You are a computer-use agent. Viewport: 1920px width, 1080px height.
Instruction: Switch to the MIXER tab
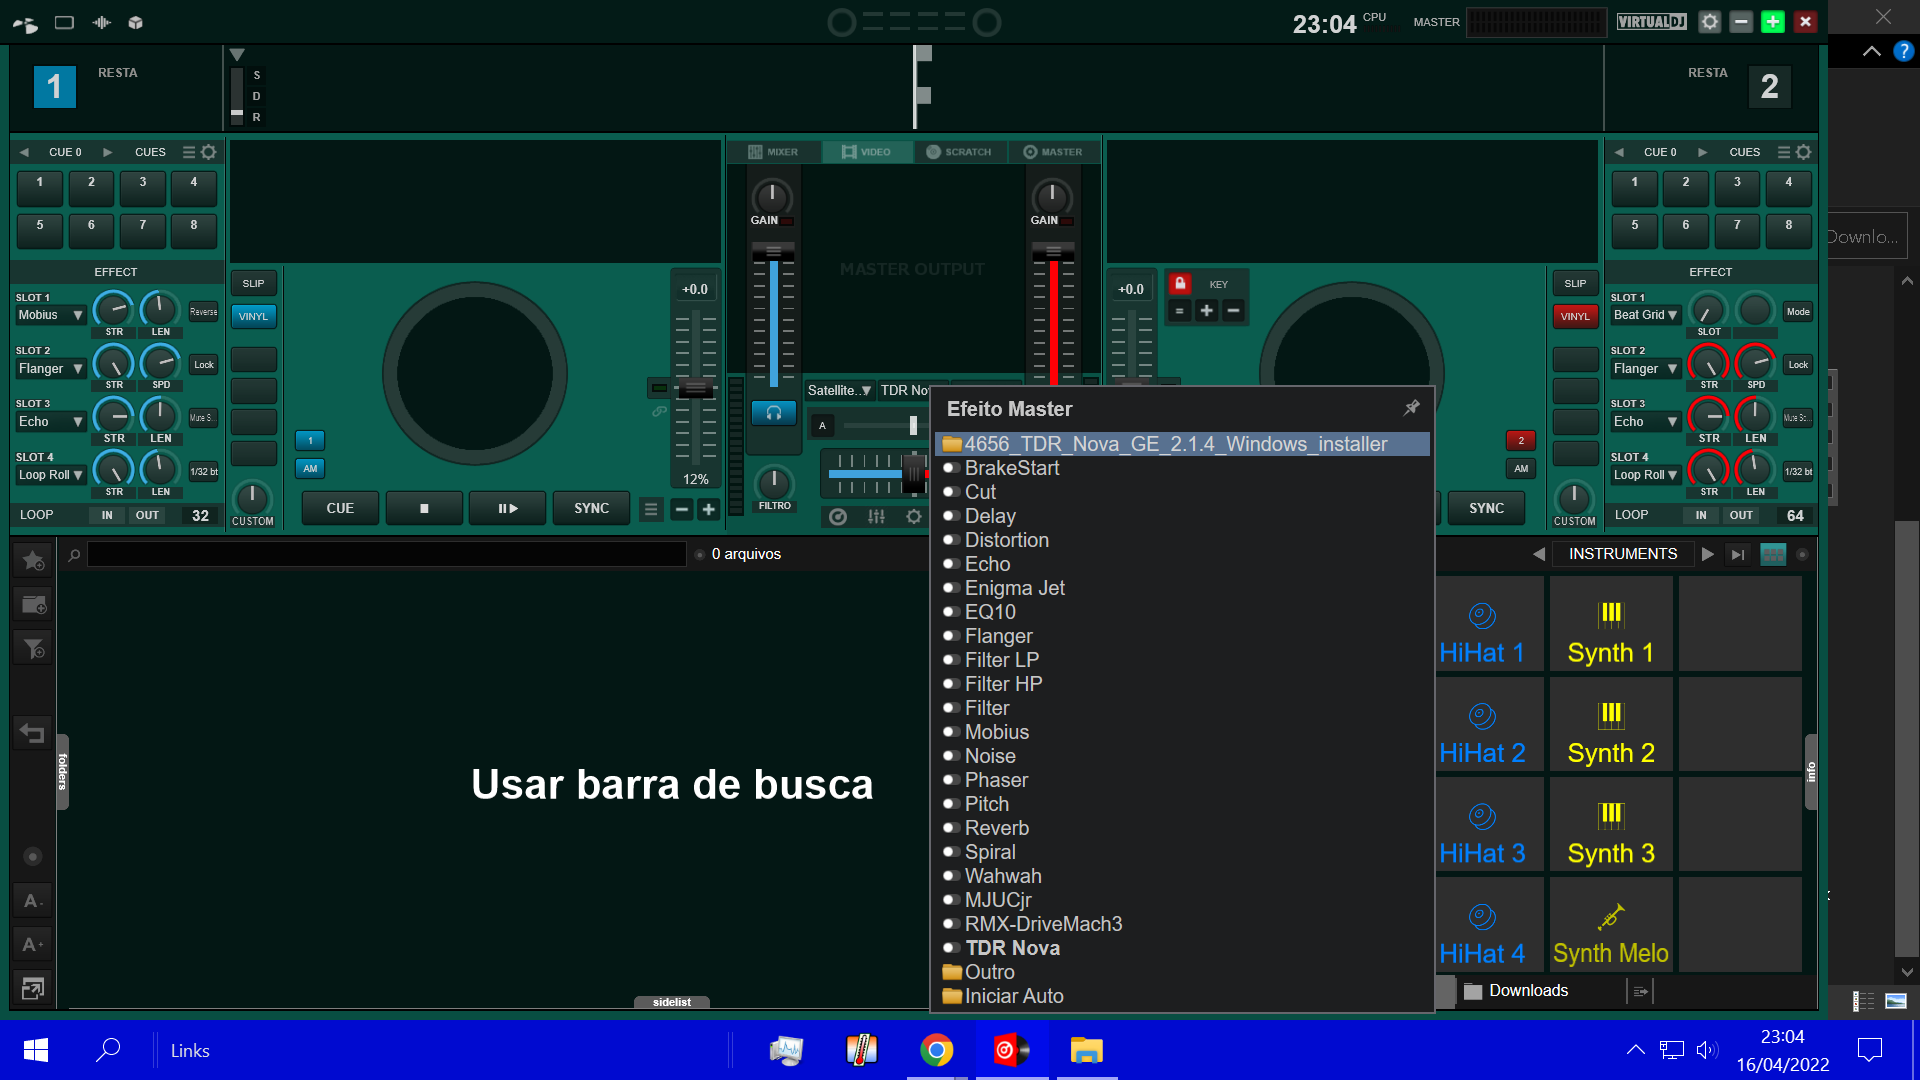(774, 152)
